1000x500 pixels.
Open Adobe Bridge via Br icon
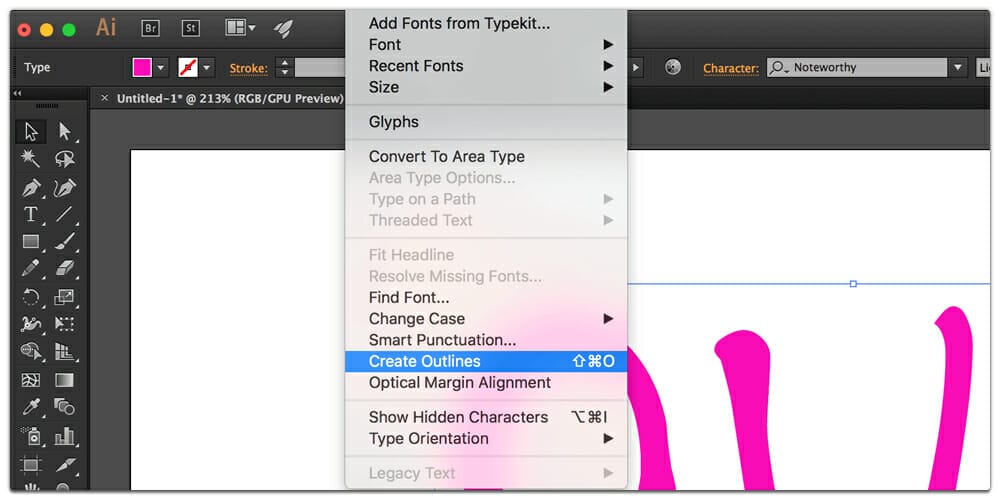151,28
